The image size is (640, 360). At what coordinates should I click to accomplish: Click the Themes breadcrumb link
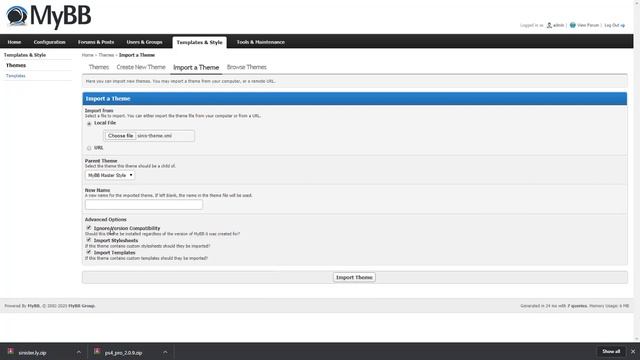click(x=106, y=55)
